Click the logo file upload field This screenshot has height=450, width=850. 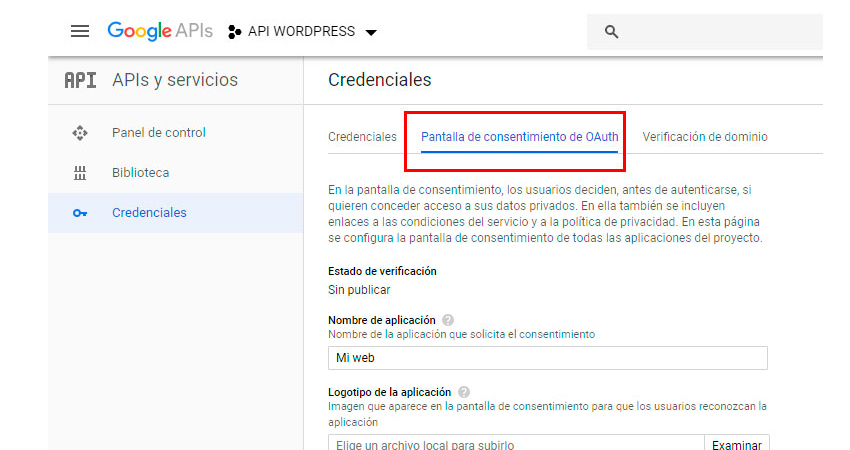(x=516, y=443)
